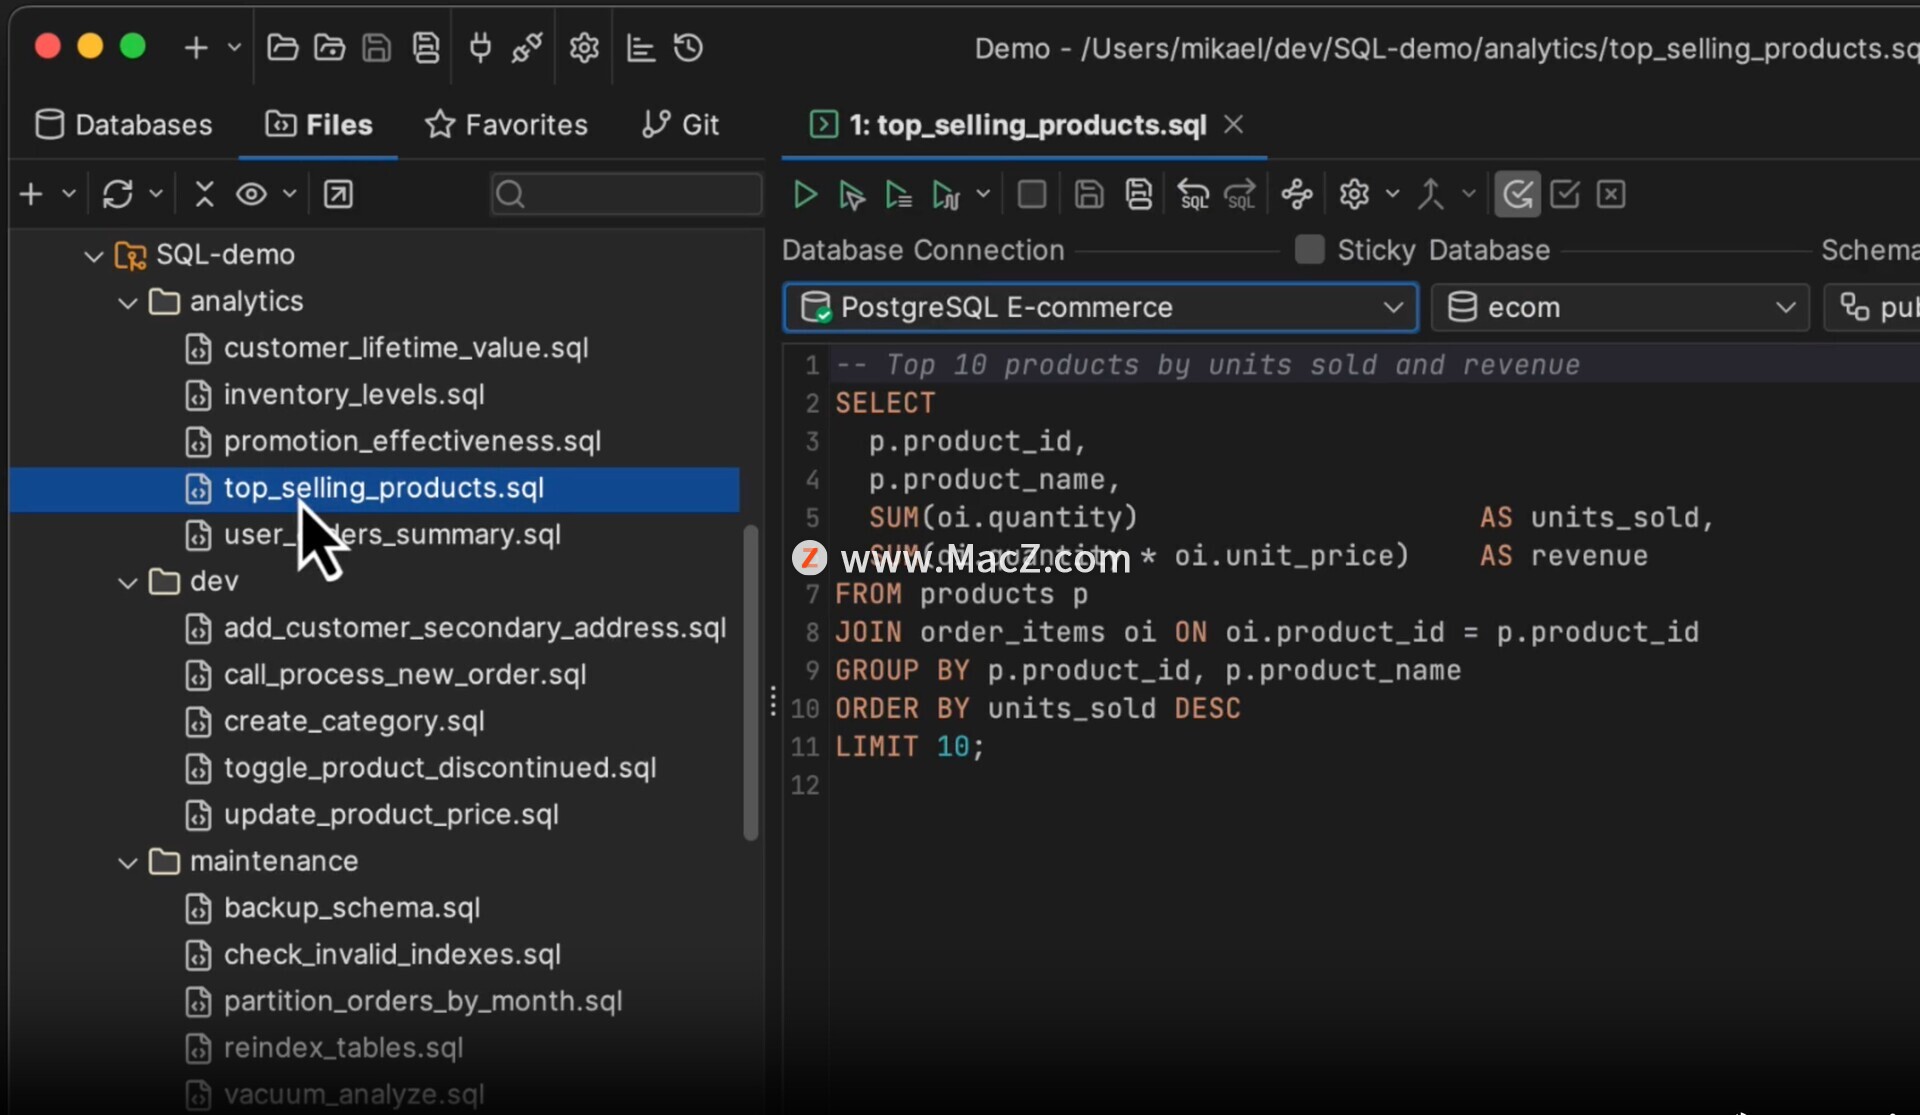This screenshot has width=1920, height=1115.
Task: Click save as icon in editor toolbar
Action: click(1139, 194)
